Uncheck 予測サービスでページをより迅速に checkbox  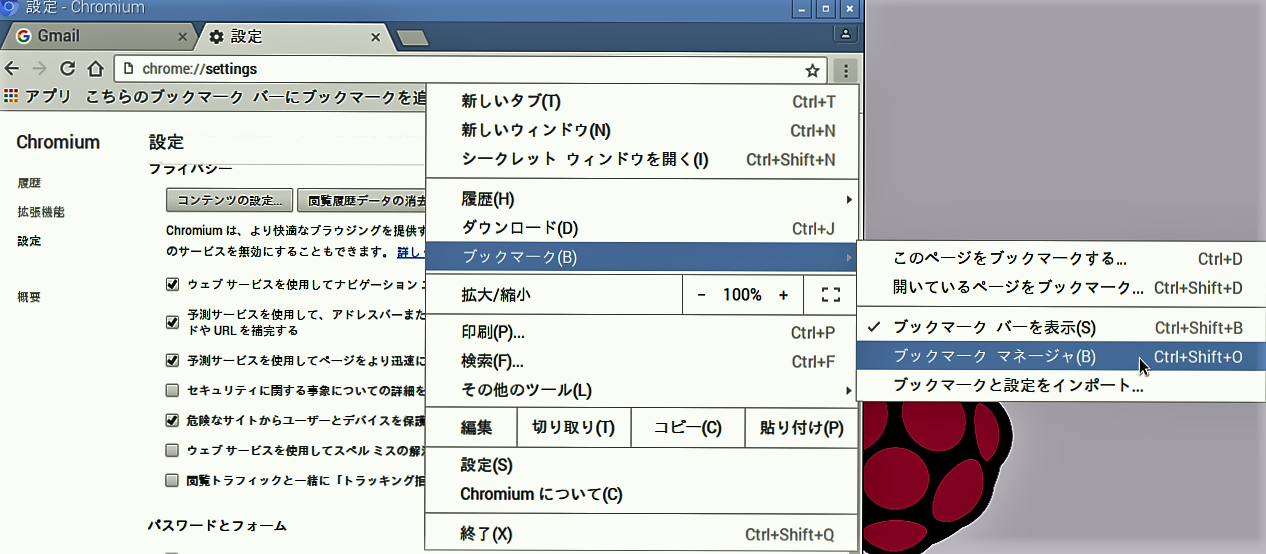pyautogui.click(x=172, y=360)
